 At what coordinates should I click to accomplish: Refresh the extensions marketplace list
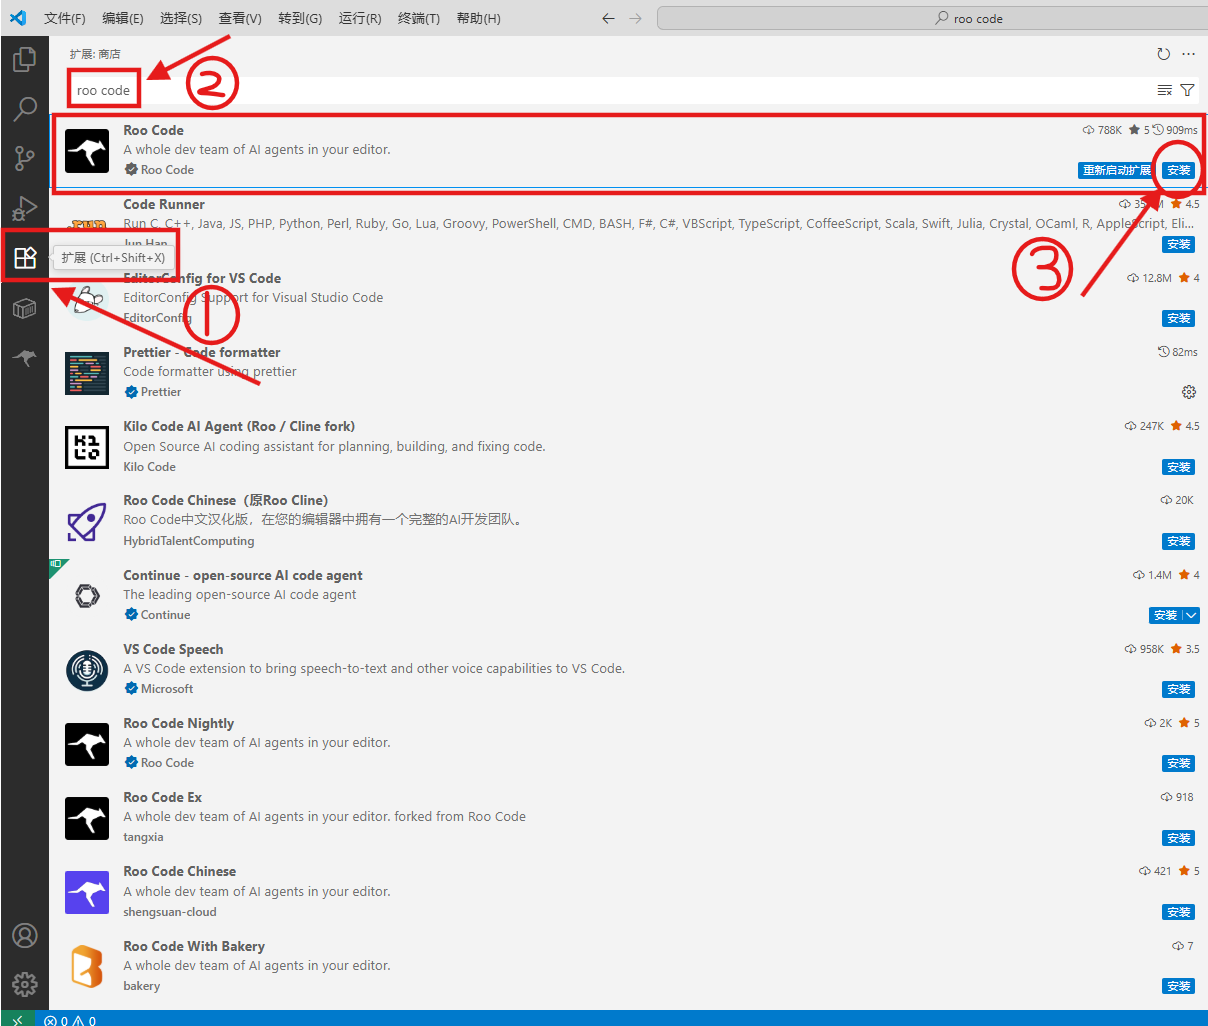(1163, 54)
